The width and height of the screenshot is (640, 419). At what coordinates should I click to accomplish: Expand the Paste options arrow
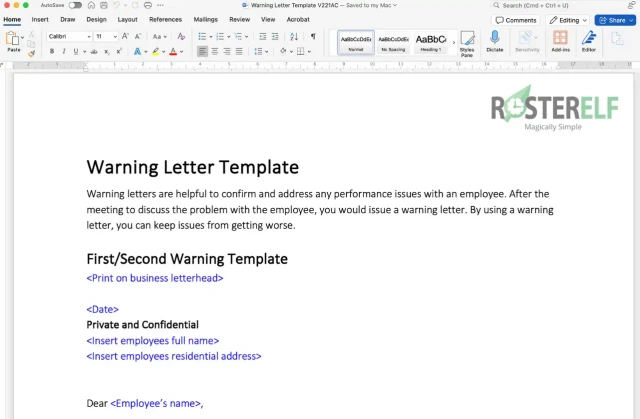click(22, 37)
